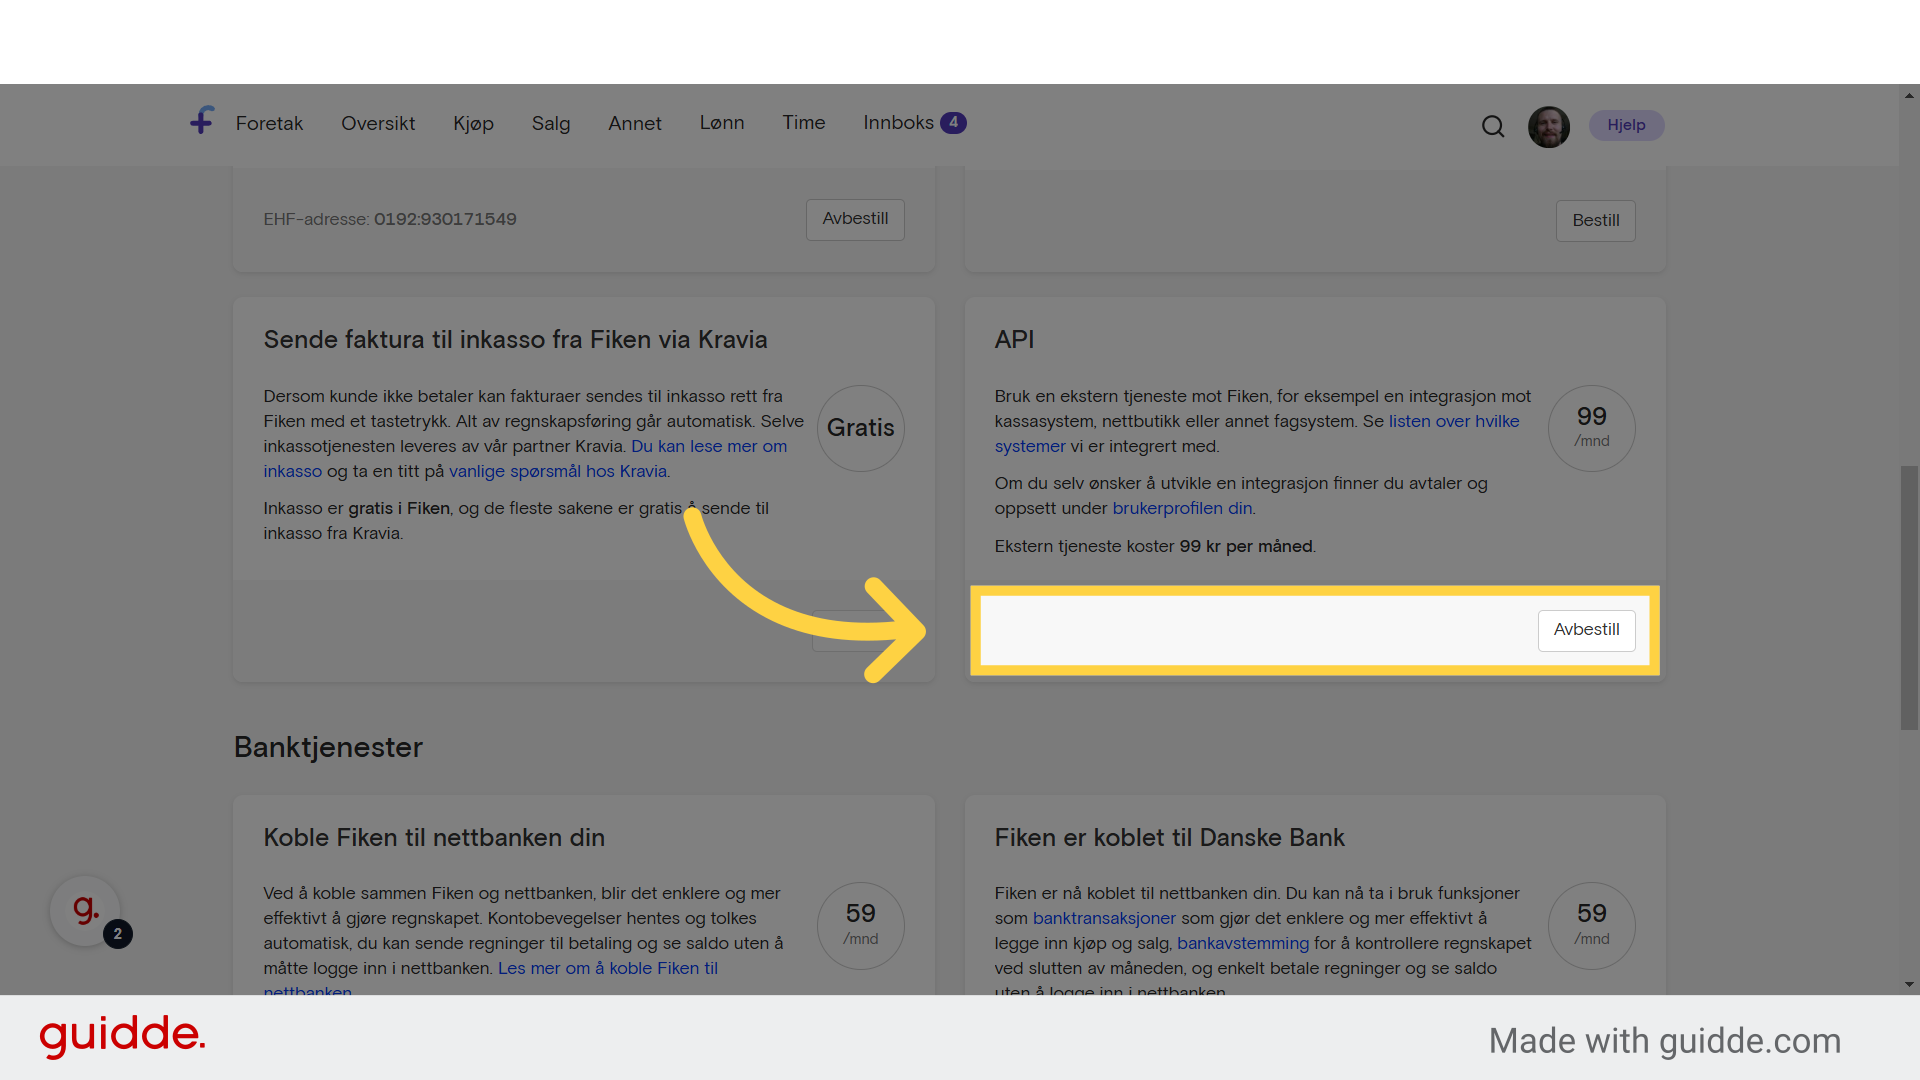Open the Time menu
The width and height of the screenshot is (1920, 1080).
coord(804,122)
